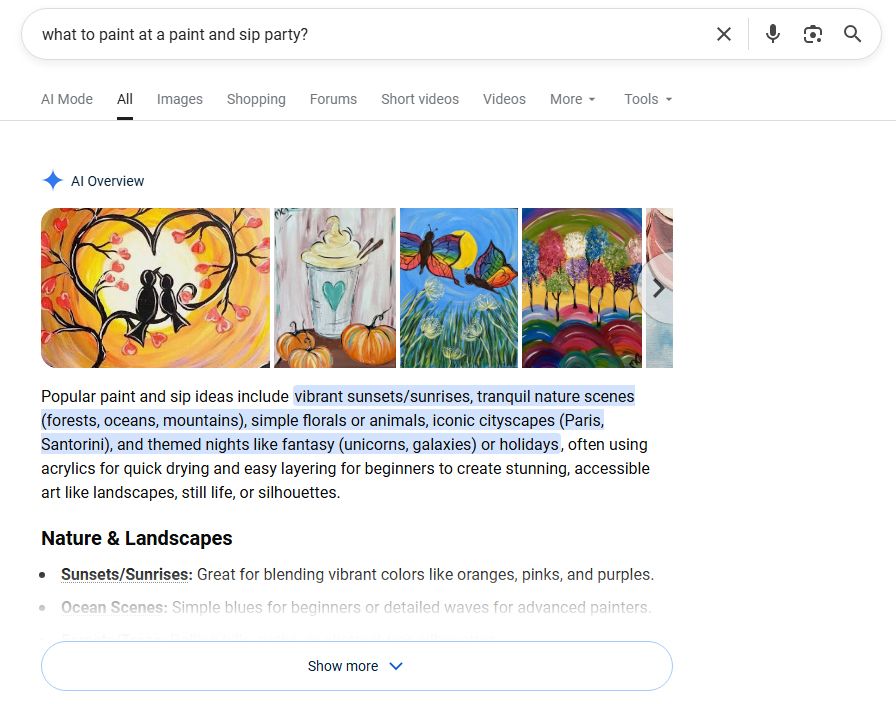Switch to the AI Mode tab
The width and height of the screenshot is (896, 704).
[67, 99]
